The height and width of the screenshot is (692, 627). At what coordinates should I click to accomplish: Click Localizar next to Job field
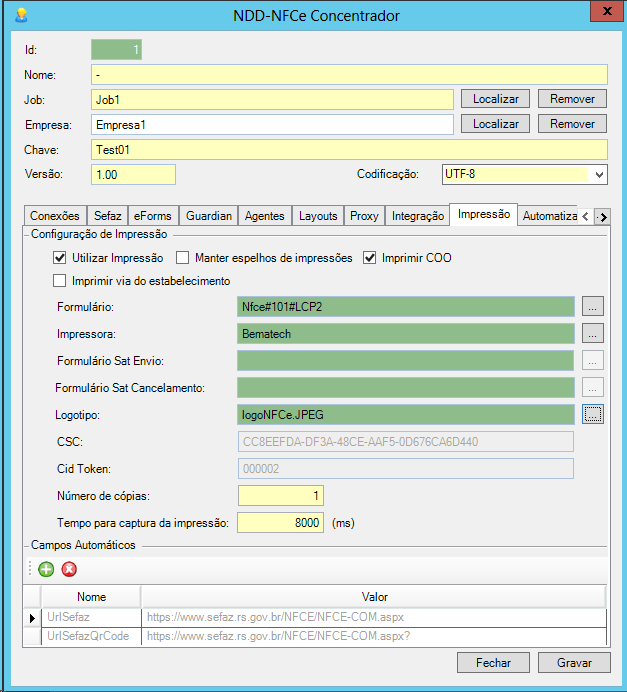point(495,99)
